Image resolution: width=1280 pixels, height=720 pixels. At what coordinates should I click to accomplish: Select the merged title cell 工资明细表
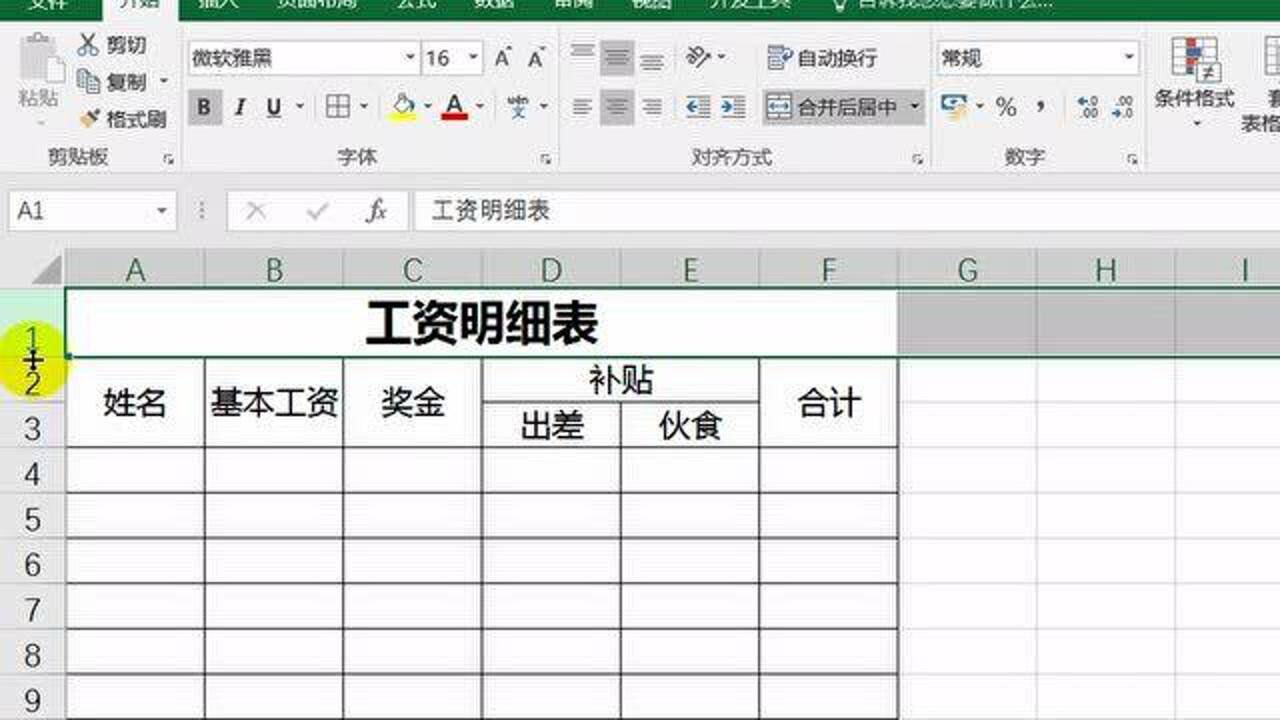tap(481, 323)
